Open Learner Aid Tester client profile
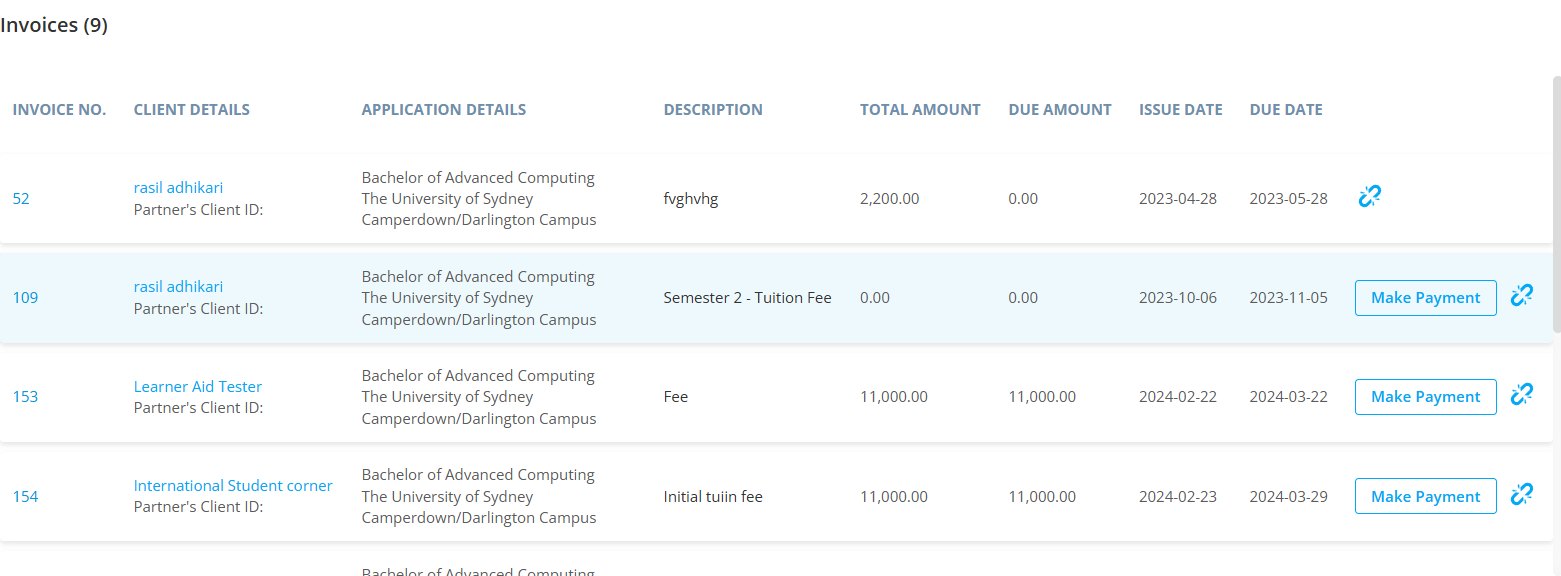Viewport: 1561px width, 576px height. coord(198,386)
